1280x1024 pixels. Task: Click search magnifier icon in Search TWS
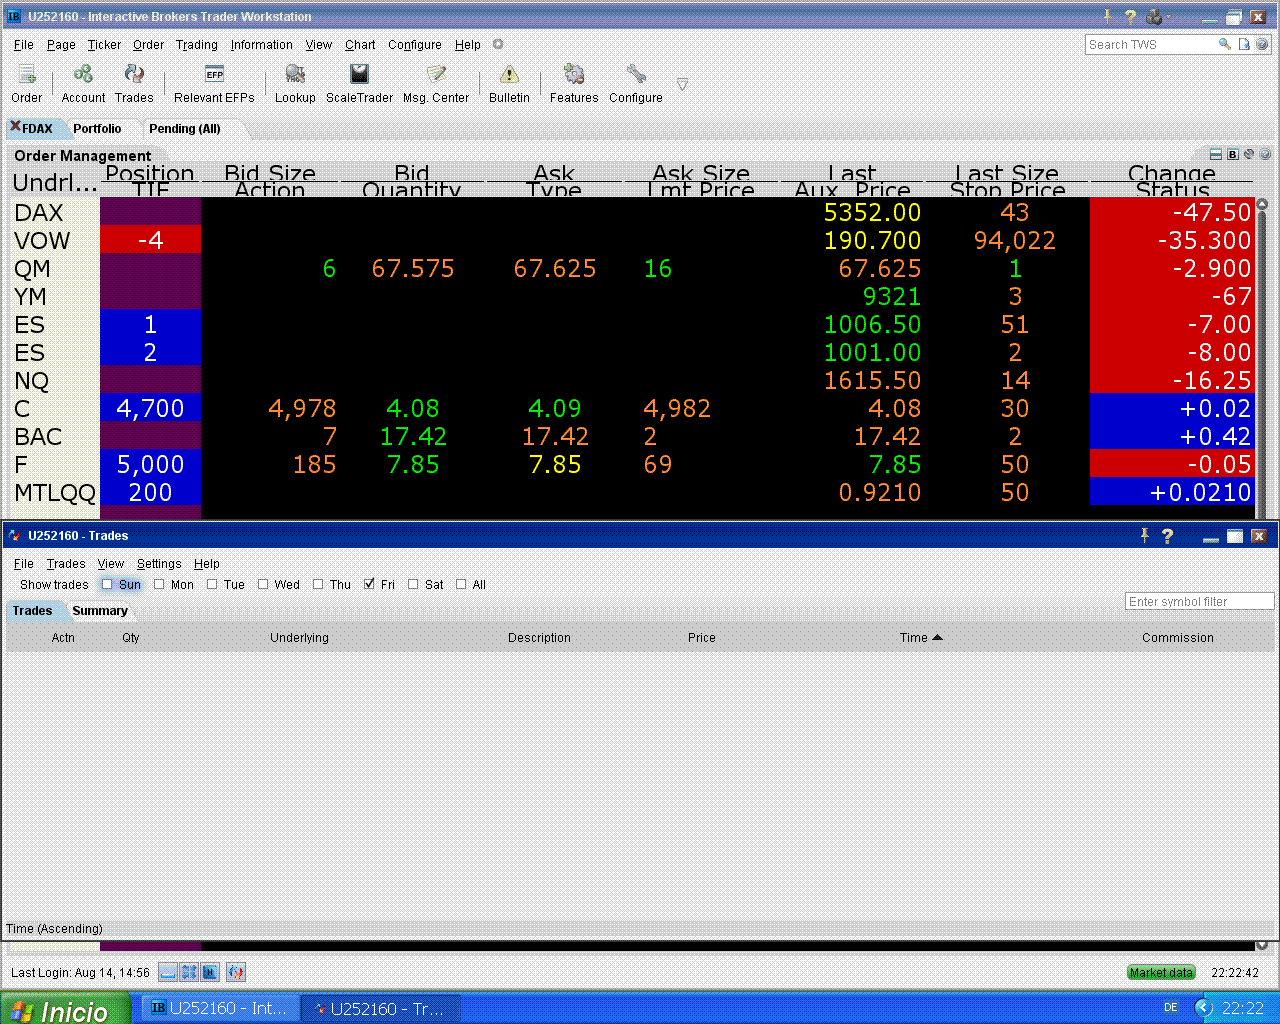[x=1224, y=44]
